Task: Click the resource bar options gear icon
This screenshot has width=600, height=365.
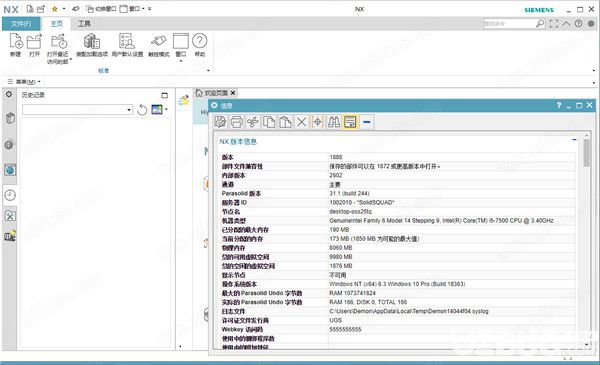Action: (x=9, y=94)
